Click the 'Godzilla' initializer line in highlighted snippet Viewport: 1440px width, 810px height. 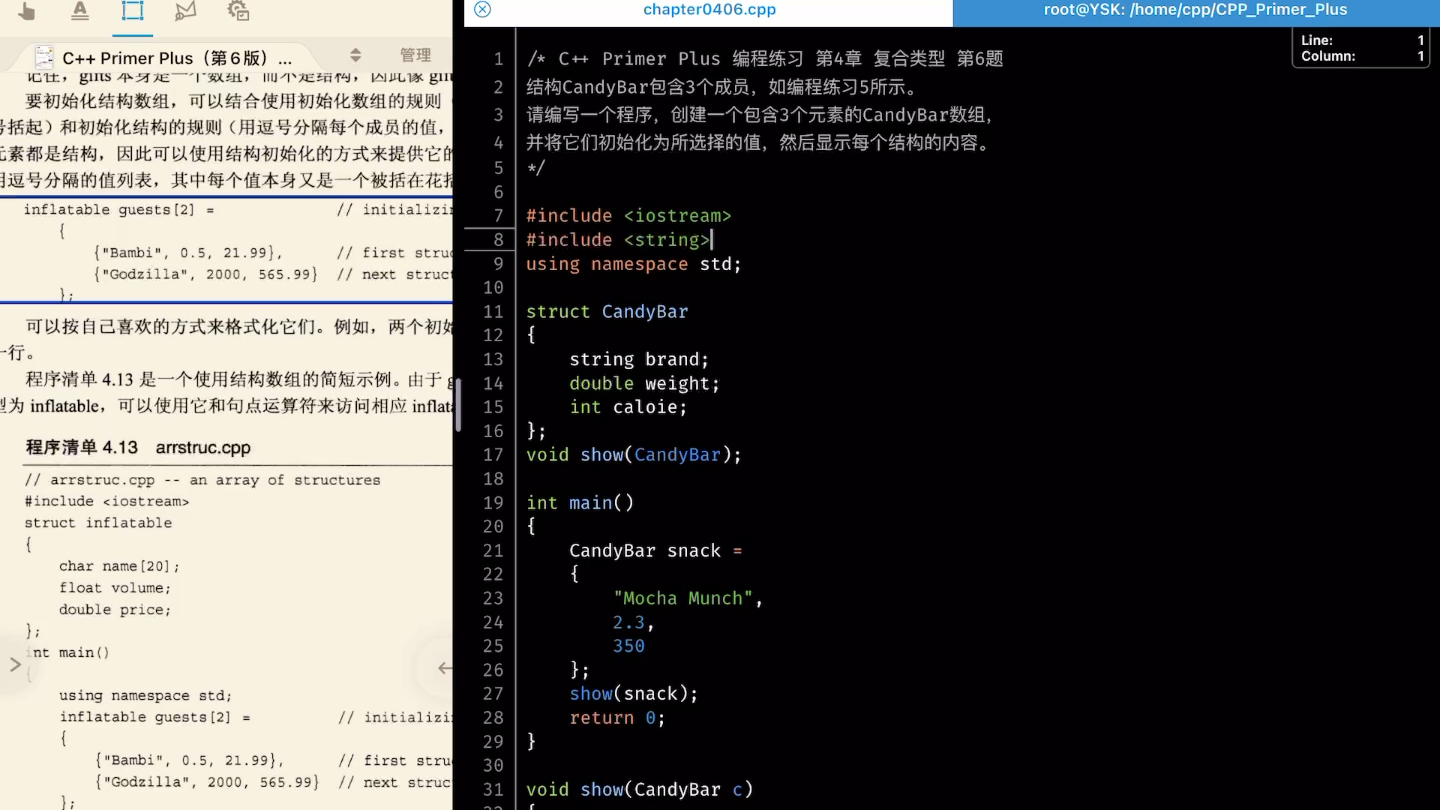click(x=206, y=274)
